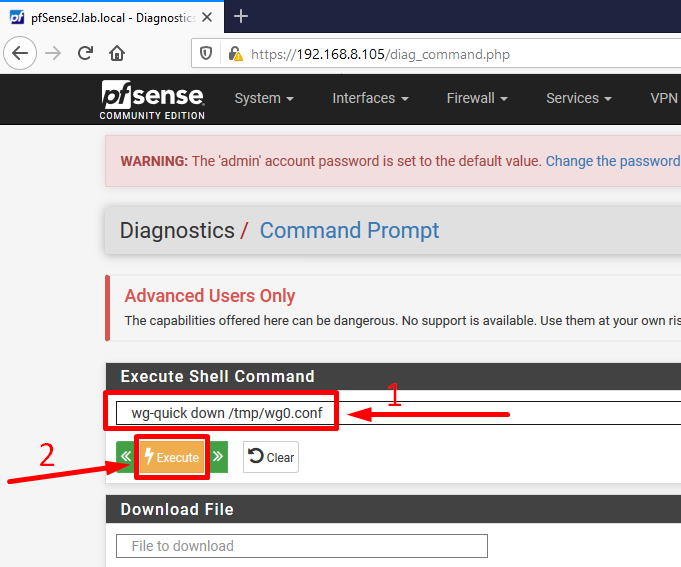
Task: Recall next command with right double-arrow
Action: [218, 457]
